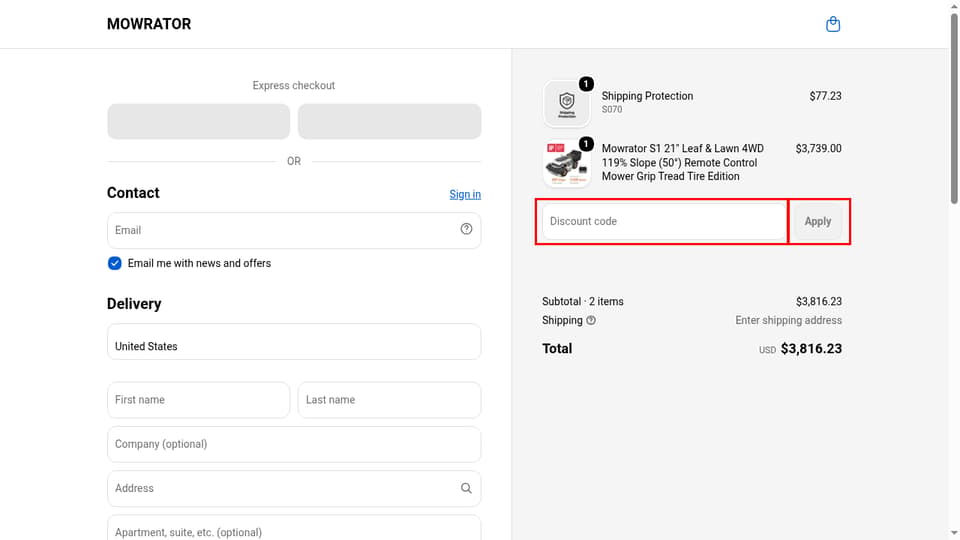Click the Enter shipping address text

(x=788, y=320)
